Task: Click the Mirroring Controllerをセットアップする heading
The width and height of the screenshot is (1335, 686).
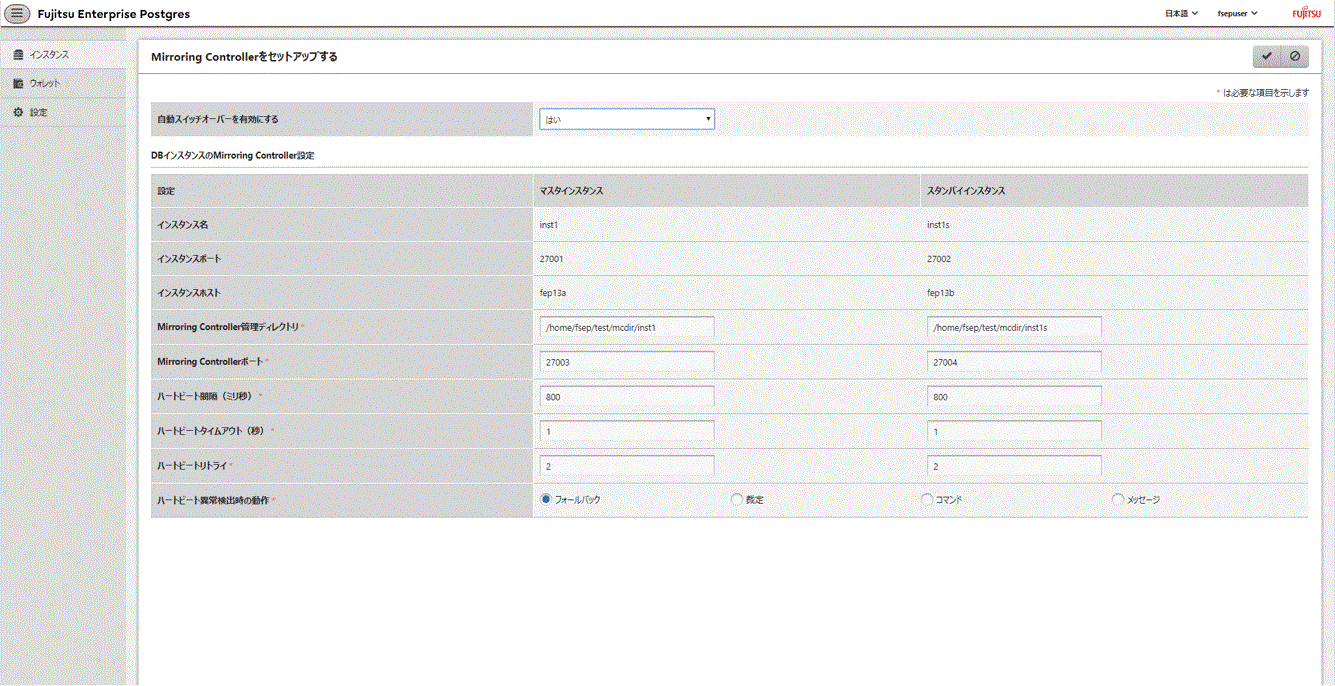Action: (x=244, y=57)
